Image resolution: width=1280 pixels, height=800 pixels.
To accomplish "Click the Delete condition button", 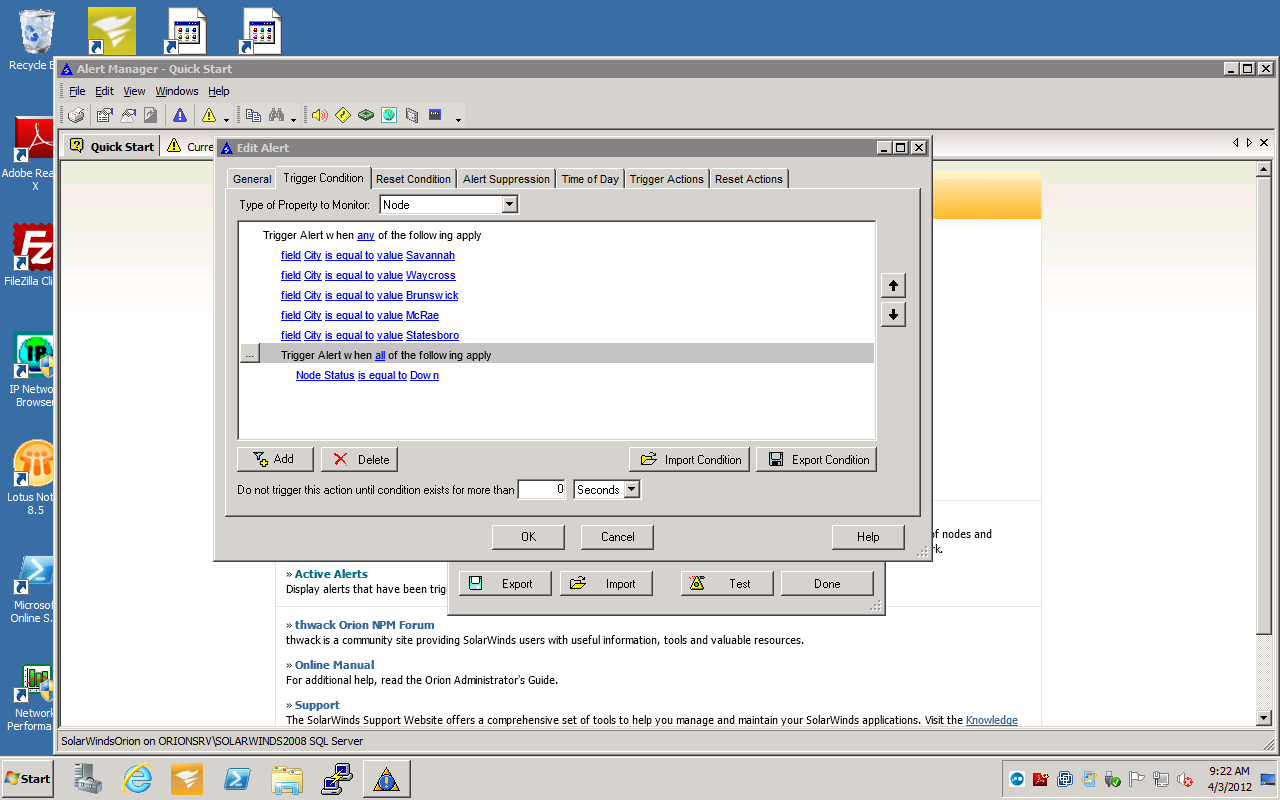I will pyautogui.click(x=359, y=459).
